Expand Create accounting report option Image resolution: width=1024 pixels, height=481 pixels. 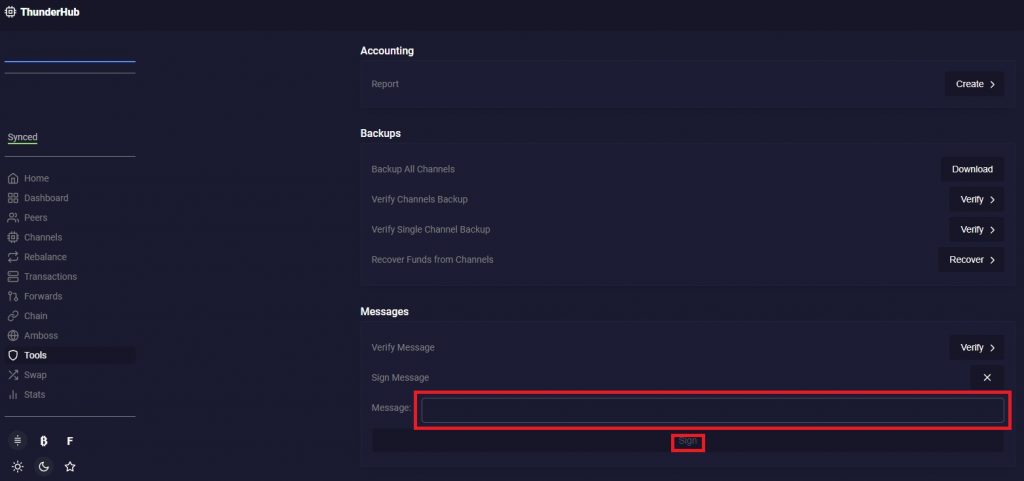click(974, 84)
